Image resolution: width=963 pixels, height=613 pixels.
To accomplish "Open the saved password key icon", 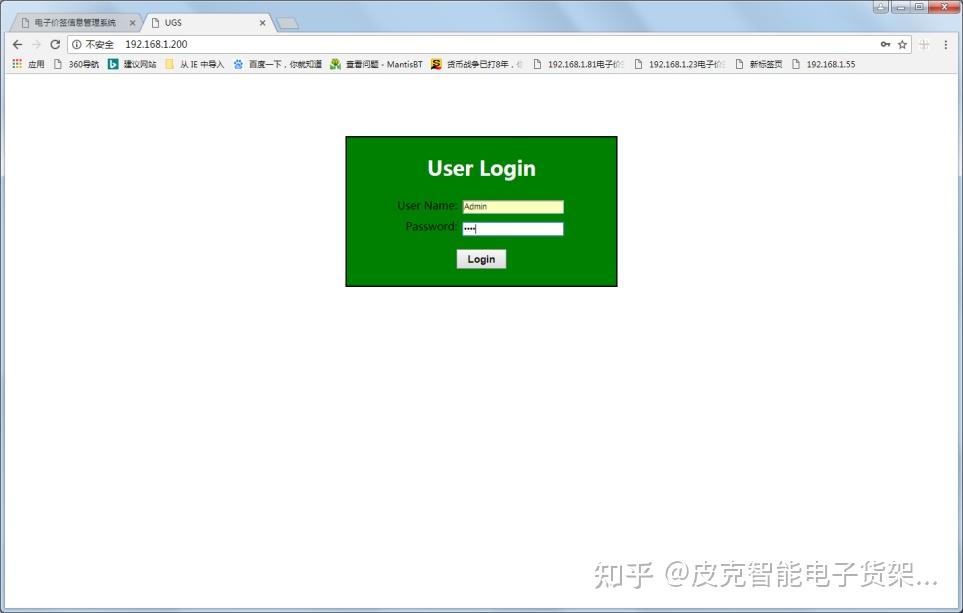I will (x=885, y=44).
